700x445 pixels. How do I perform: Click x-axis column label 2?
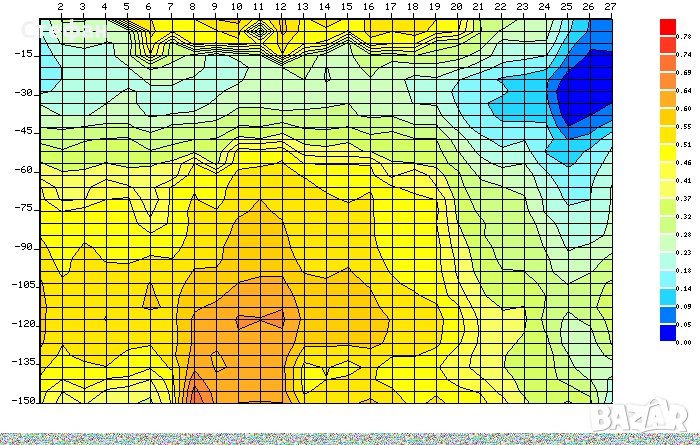(x=61, y=8)
